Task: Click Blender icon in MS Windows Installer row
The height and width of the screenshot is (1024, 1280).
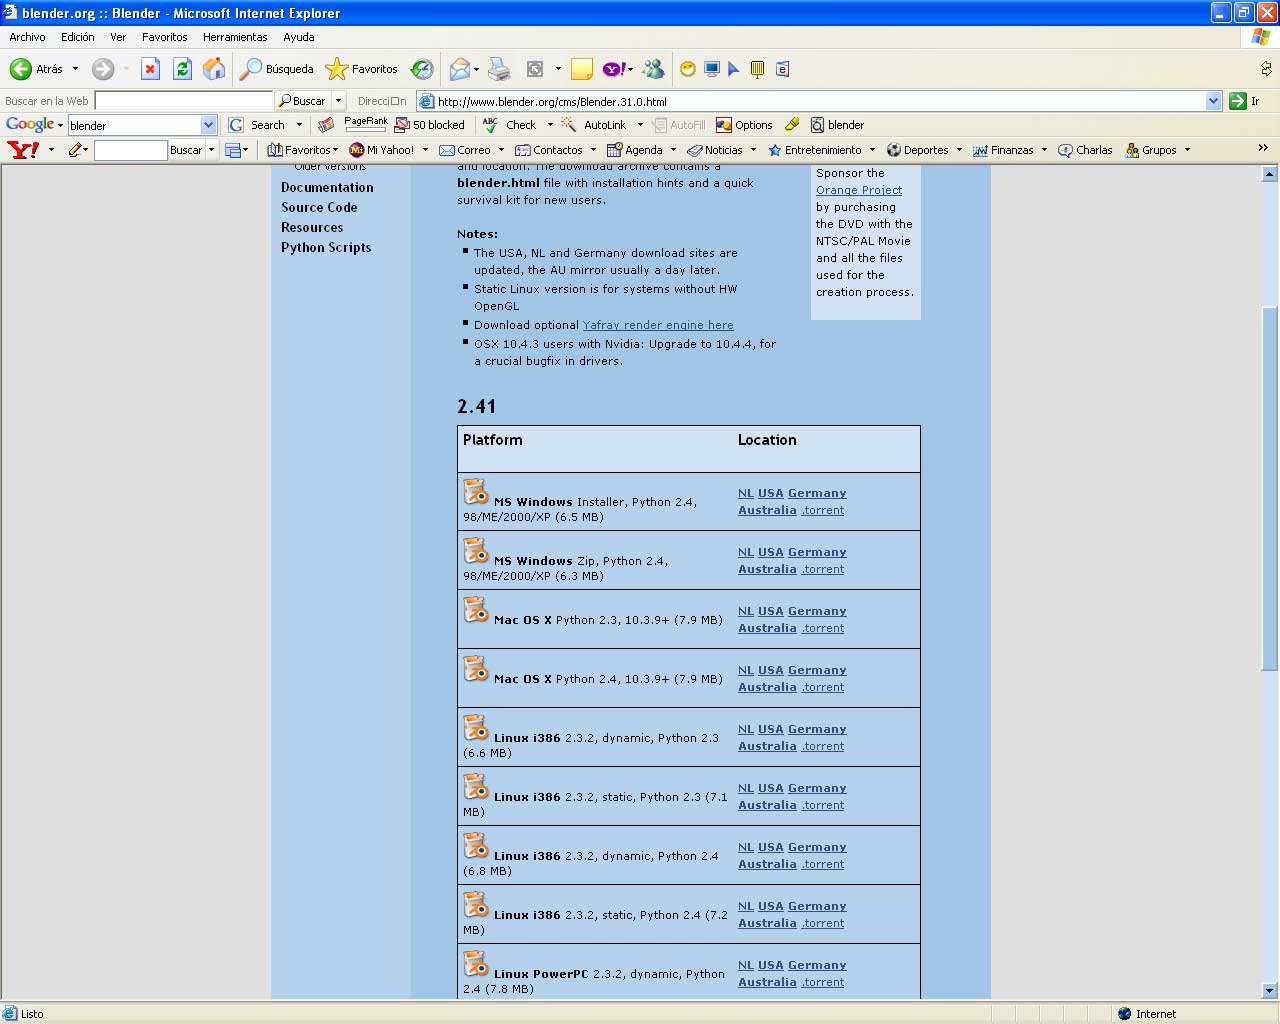Action: pos(476,492)
